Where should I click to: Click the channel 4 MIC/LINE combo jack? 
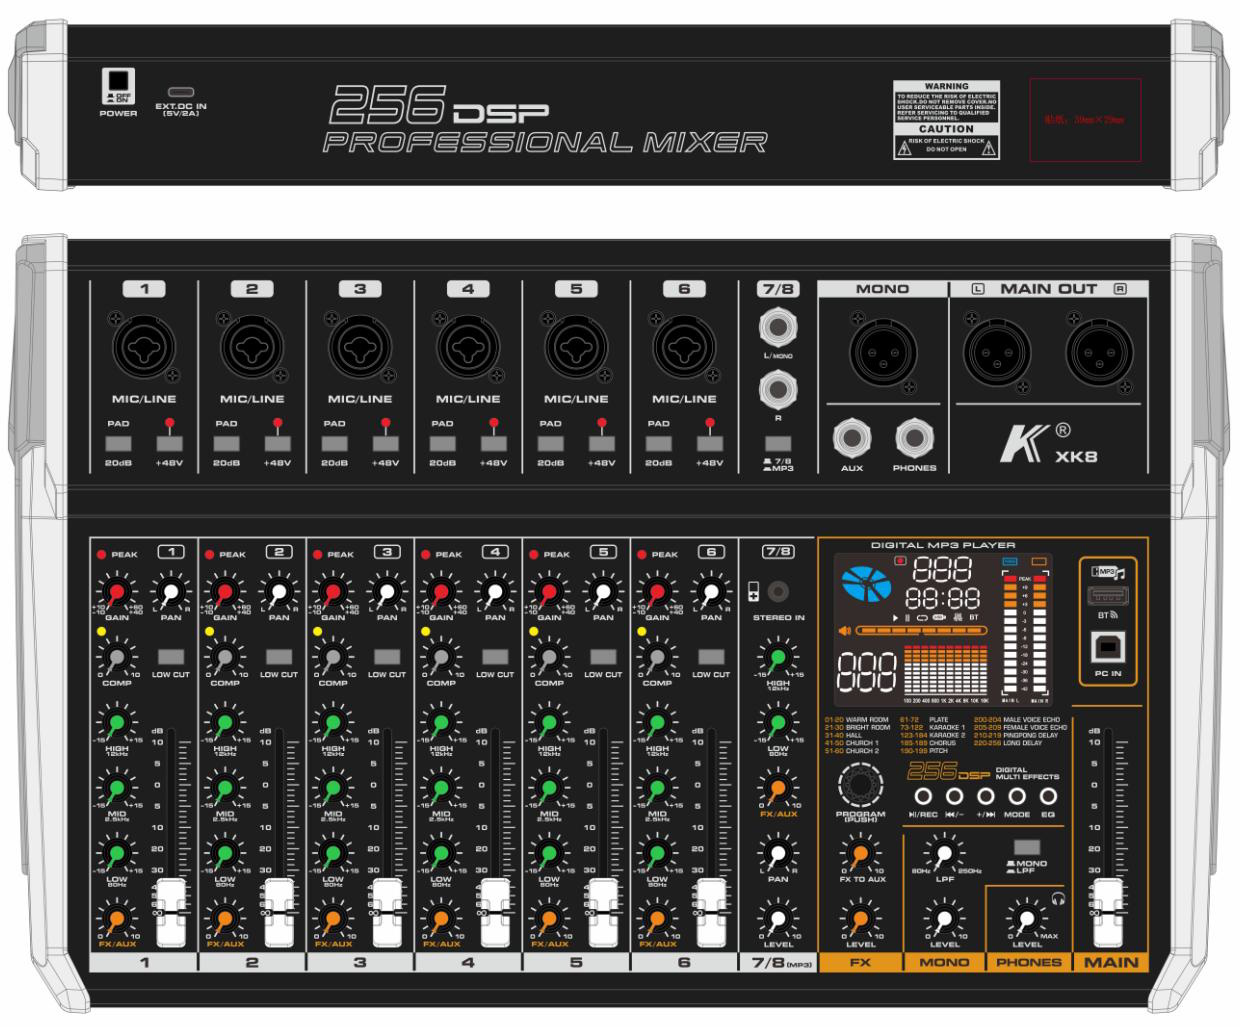468,349
